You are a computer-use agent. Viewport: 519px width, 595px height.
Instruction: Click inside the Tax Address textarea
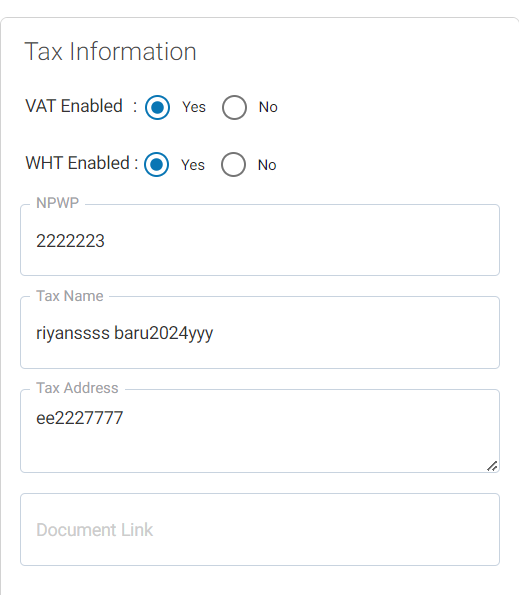(x=260, y=431)
